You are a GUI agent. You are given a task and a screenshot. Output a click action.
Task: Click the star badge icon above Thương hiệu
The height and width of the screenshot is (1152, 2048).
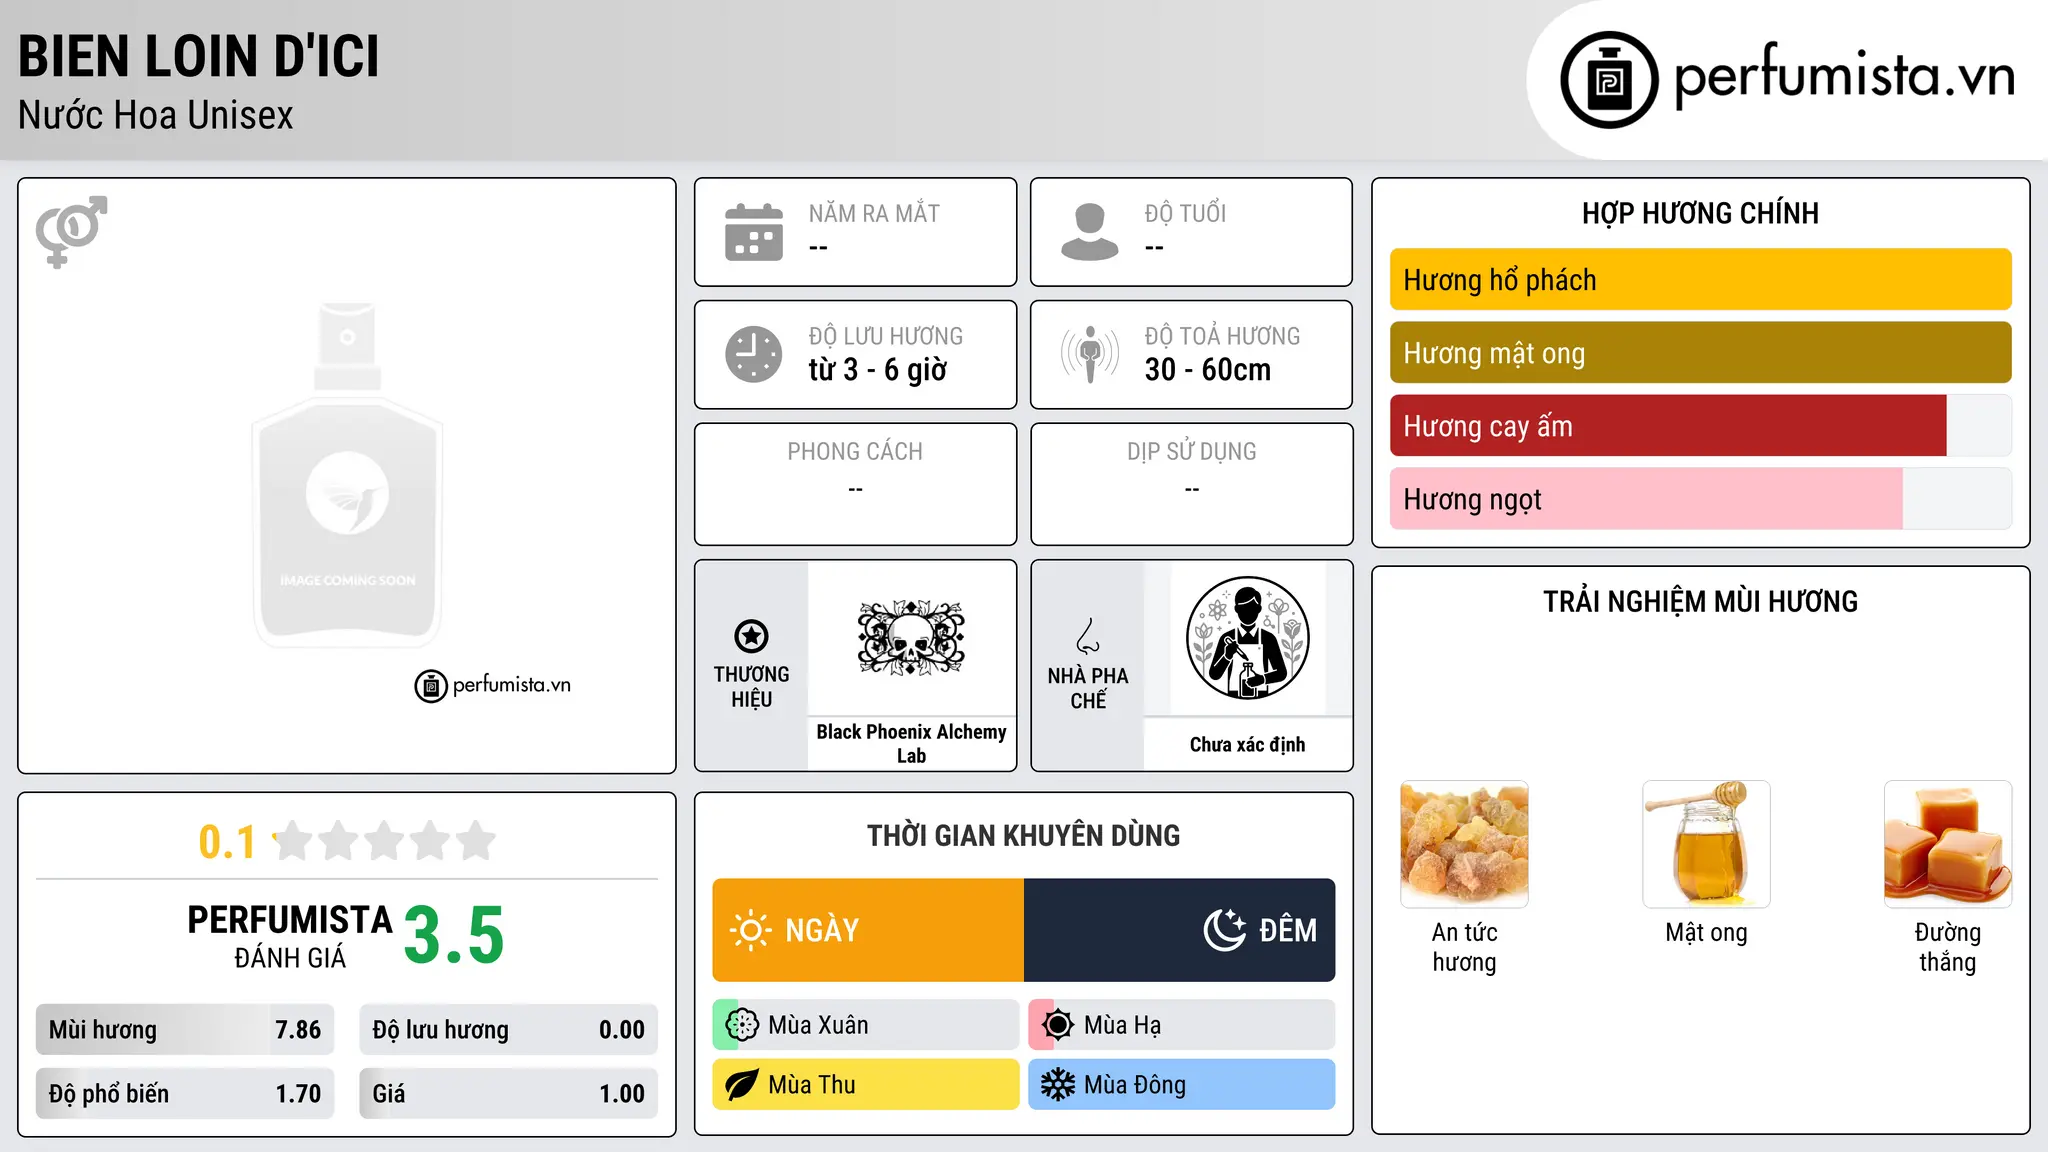pyautogui.click(x=751, y=636)
